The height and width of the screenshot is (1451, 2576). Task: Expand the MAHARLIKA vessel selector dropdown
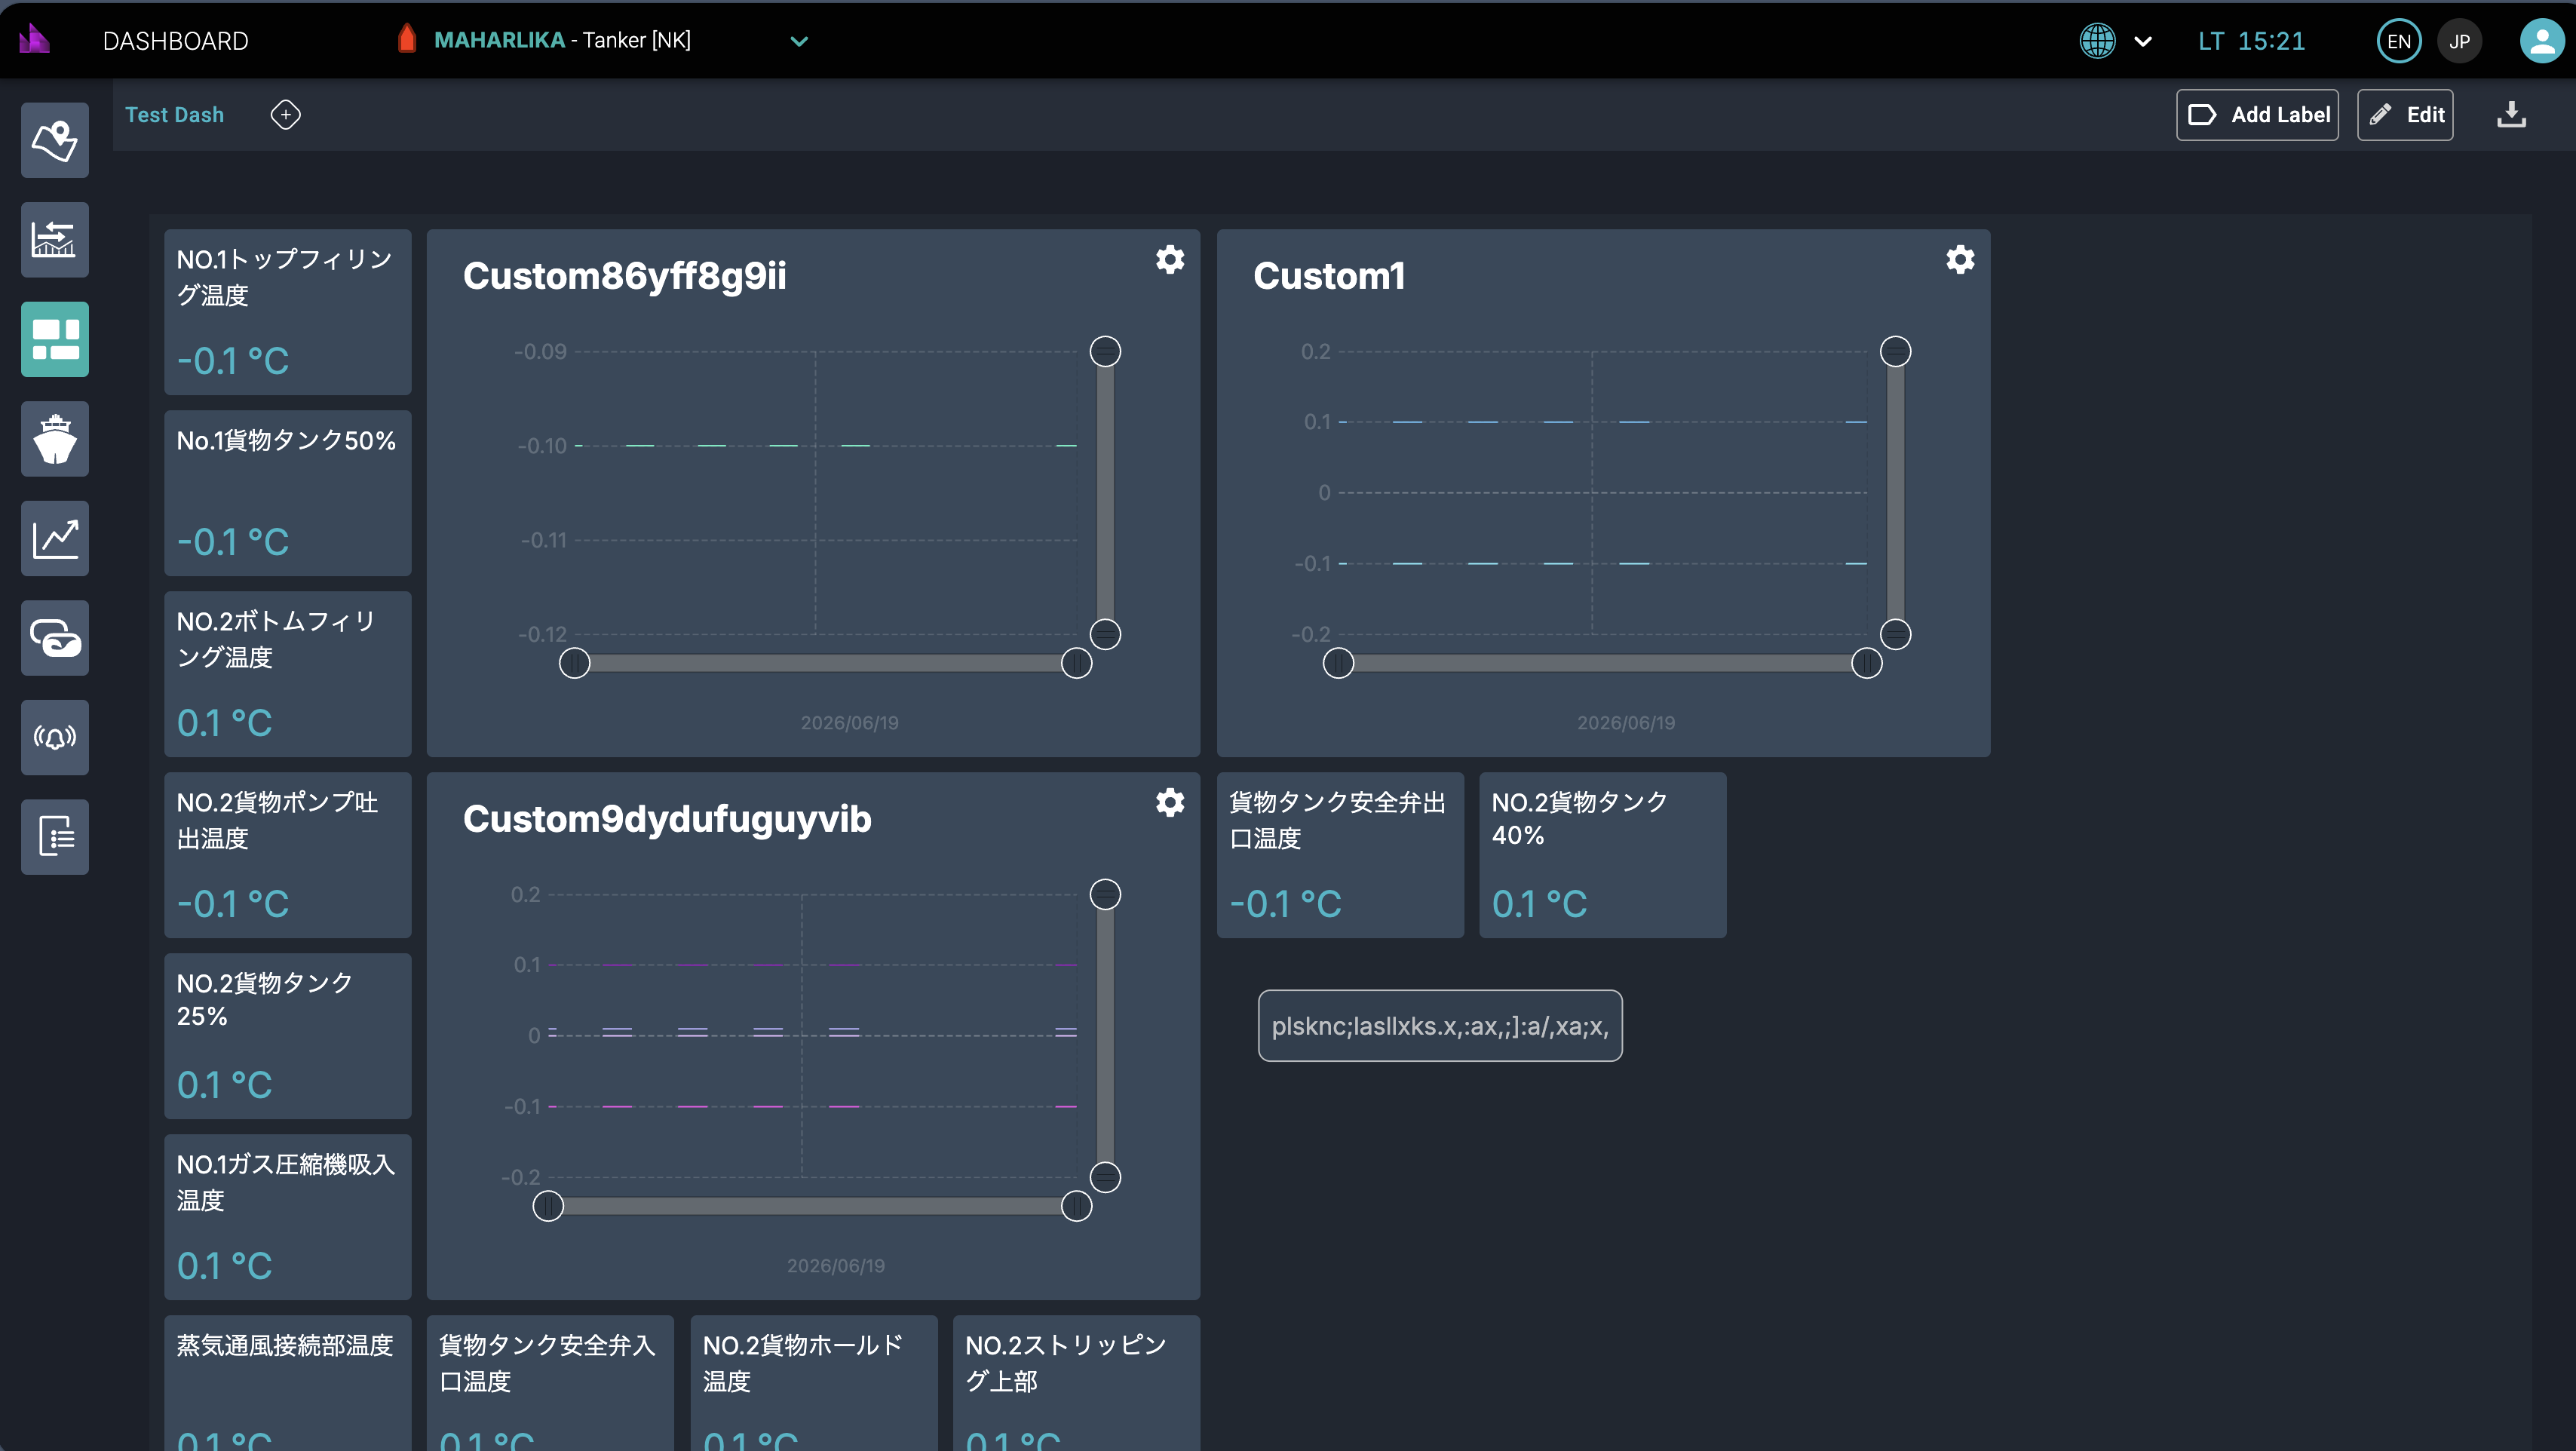pyautogui.click(x=799, y=41)
